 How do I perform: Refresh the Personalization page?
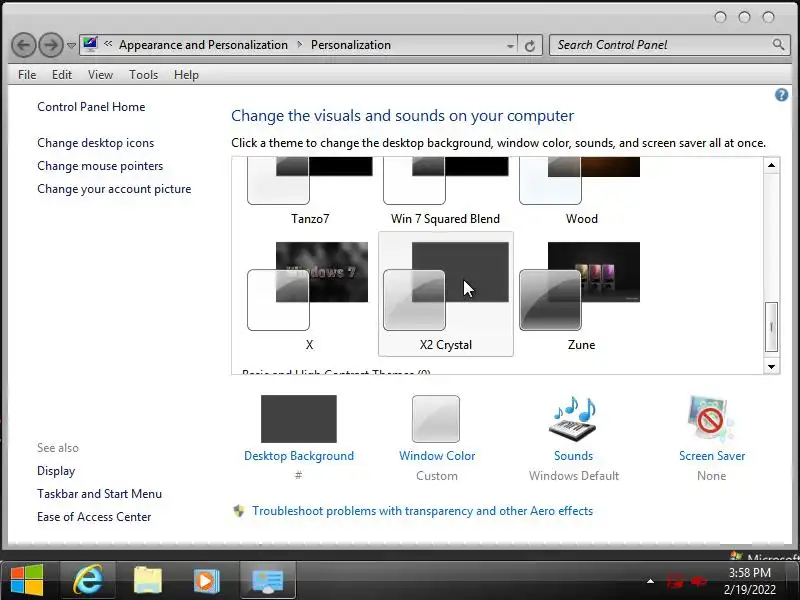tap(530, 46)
